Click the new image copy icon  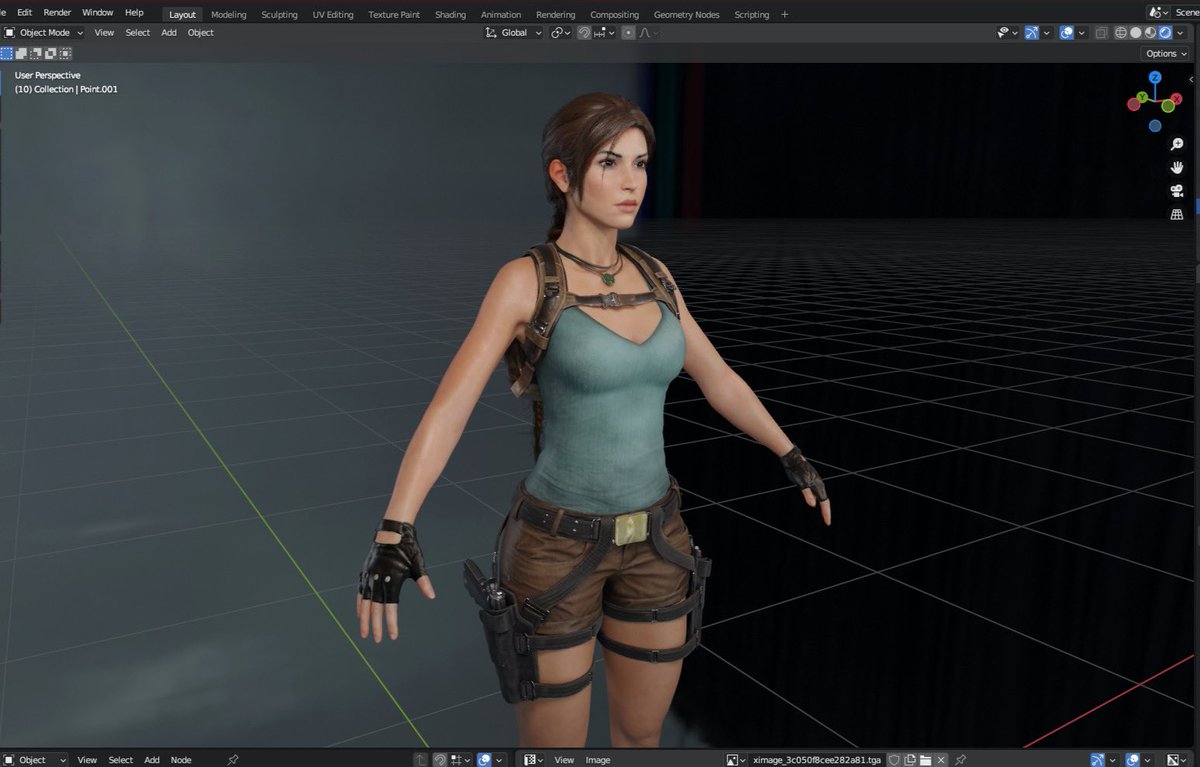tap(910, 760)
